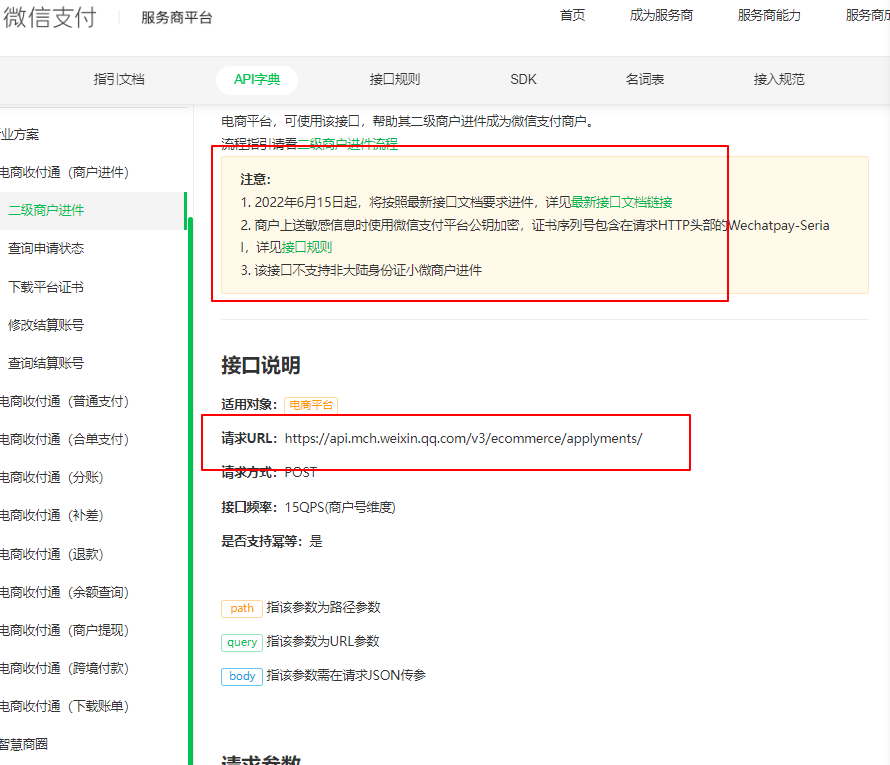Click the request URL text api.mch.weixin.qq.com
This screenshot has width=890, height=765.
click(x=463, y=439)
